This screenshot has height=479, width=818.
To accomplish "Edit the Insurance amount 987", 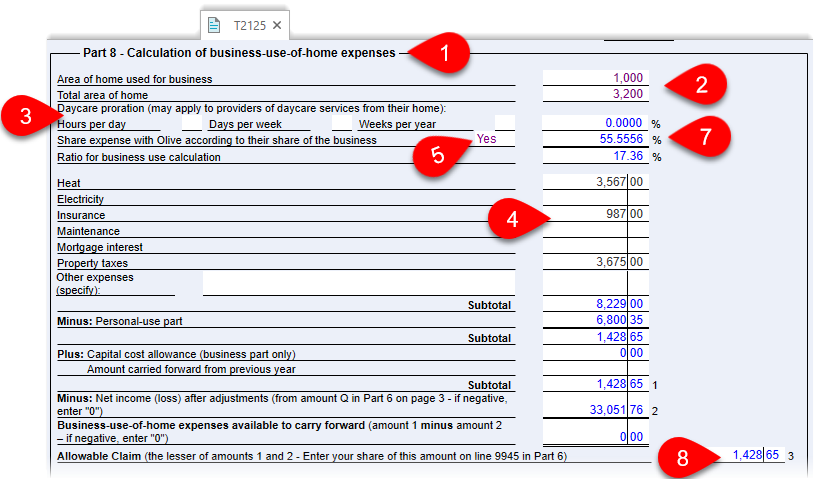I will click(x=595, y=214).
